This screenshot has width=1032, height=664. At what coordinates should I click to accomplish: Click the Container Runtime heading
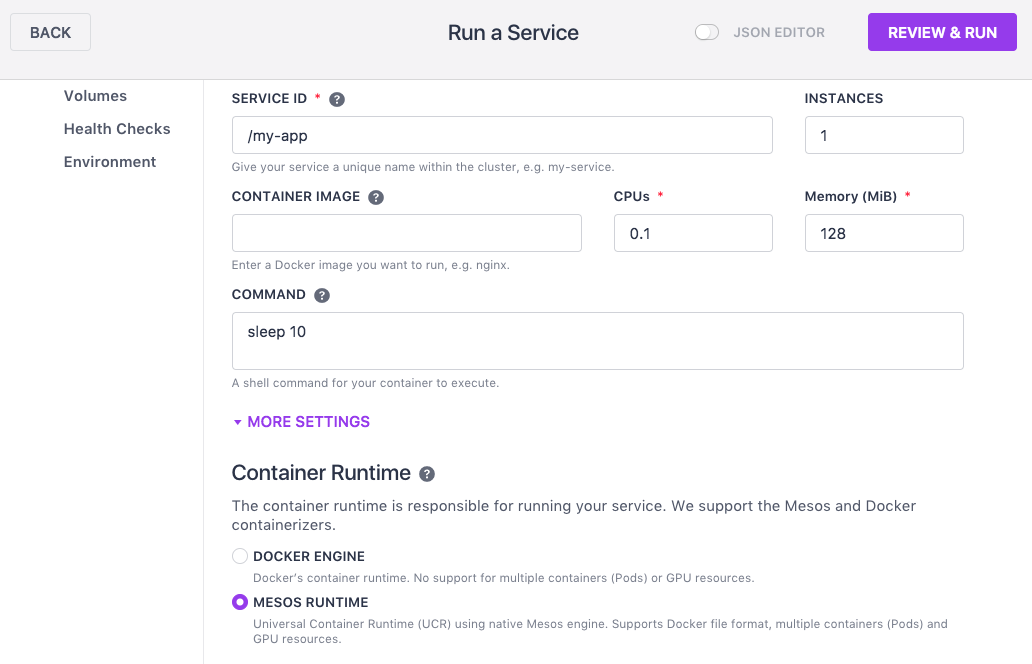coord(321,473)
